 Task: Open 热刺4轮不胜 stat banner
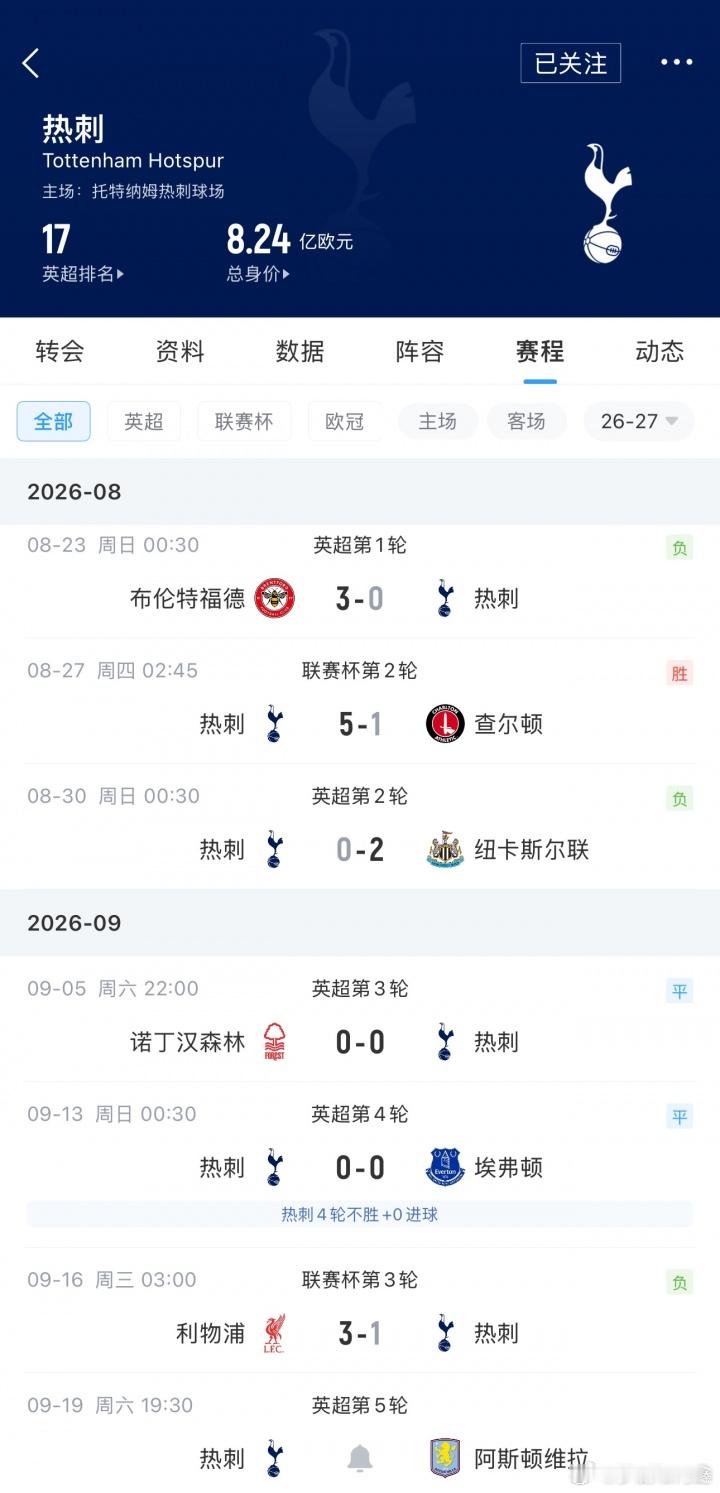click(360, 1215)
